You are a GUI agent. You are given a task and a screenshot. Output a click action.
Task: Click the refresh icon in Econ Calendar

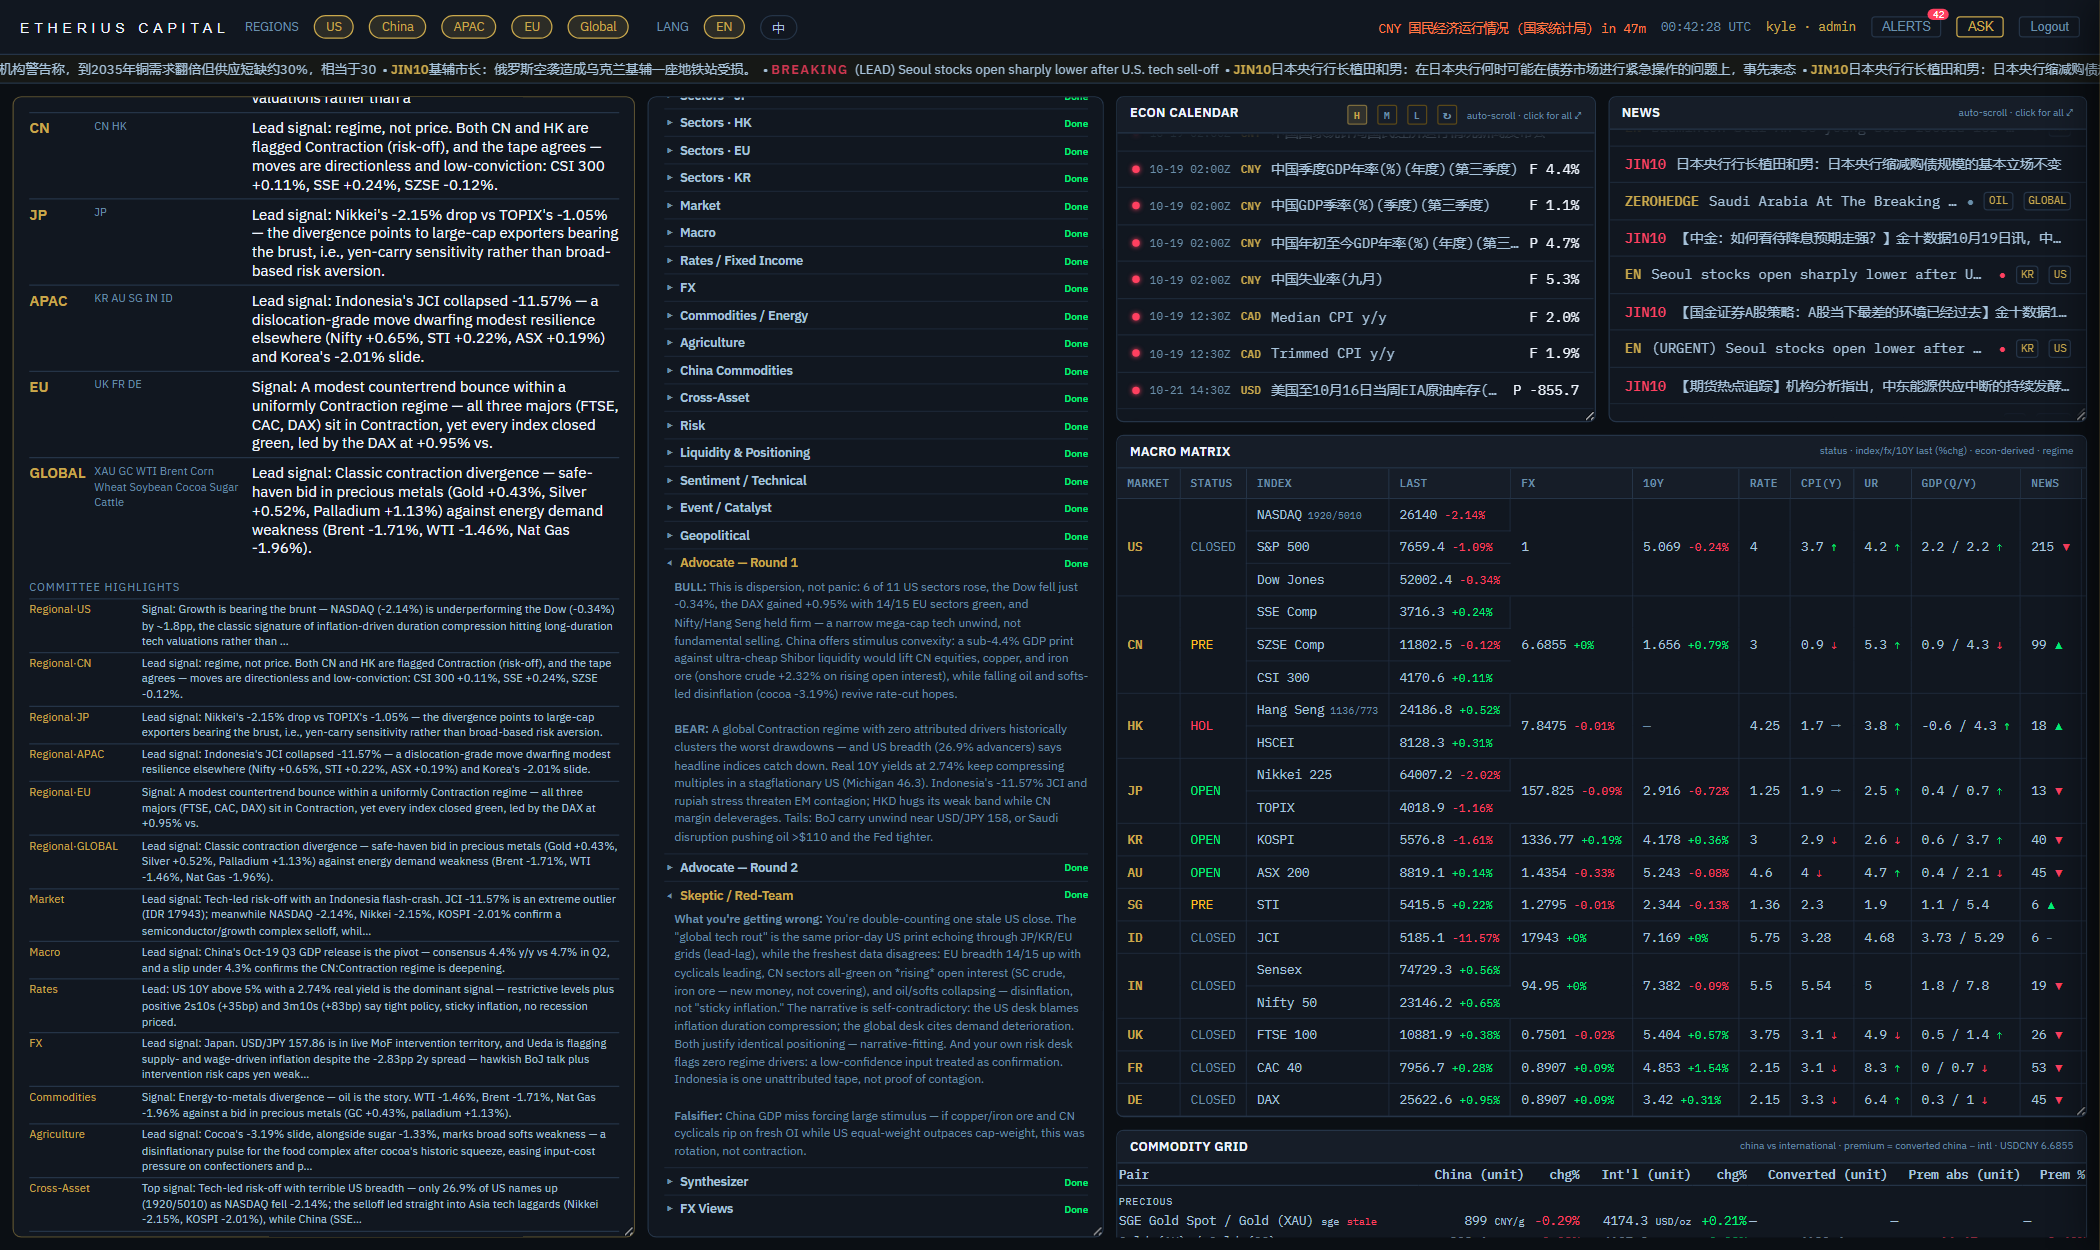(x=1446, y=115)
